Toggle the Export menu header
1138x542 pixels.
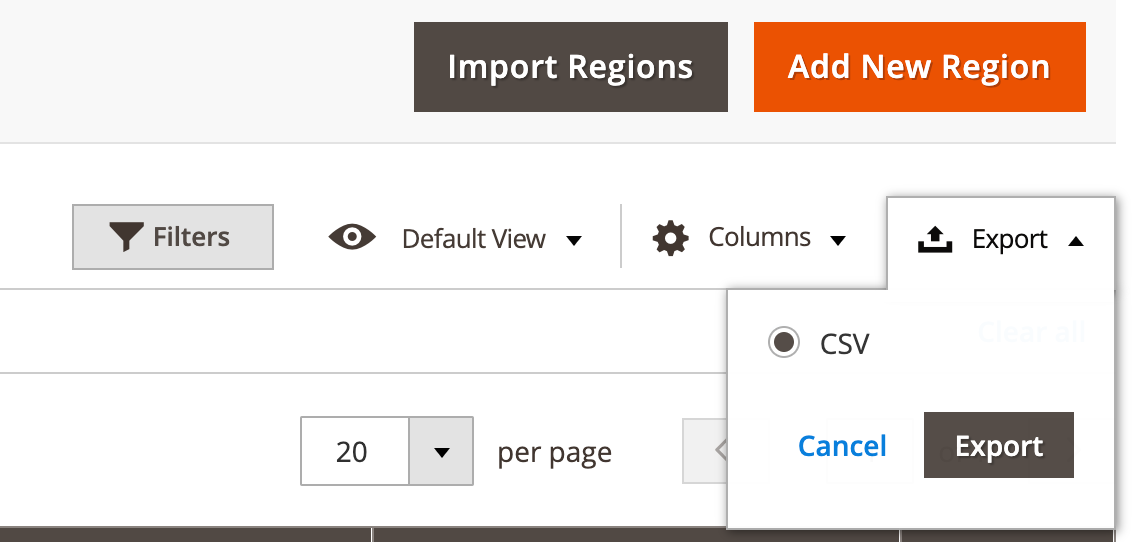pos(1001,239)
